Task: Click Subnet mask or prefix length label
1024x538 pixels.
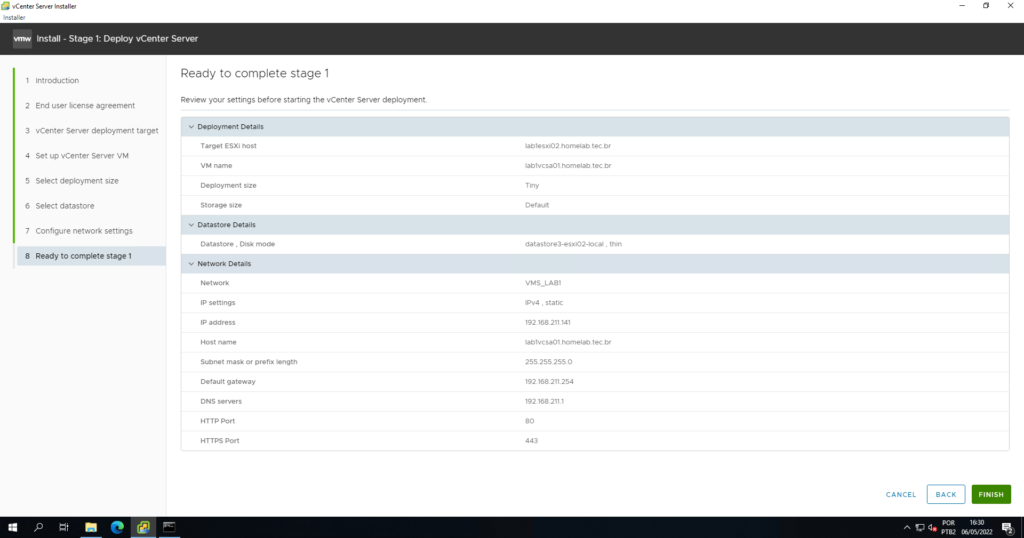Action: coord(248,362)
